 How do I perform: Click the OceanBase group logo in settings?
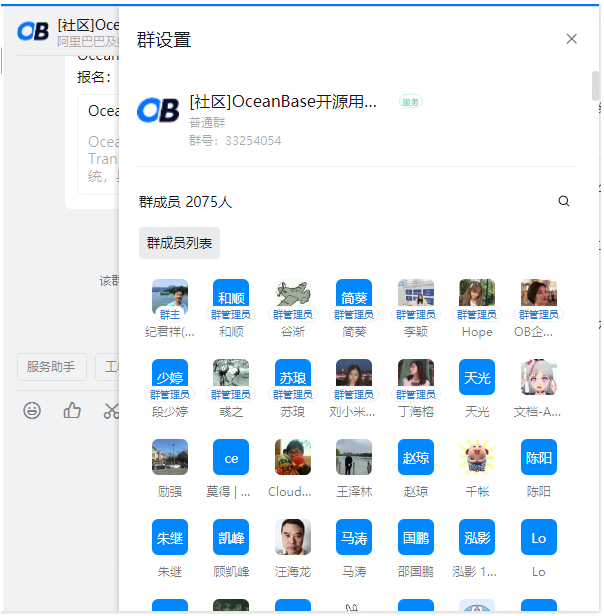point(158,110)
